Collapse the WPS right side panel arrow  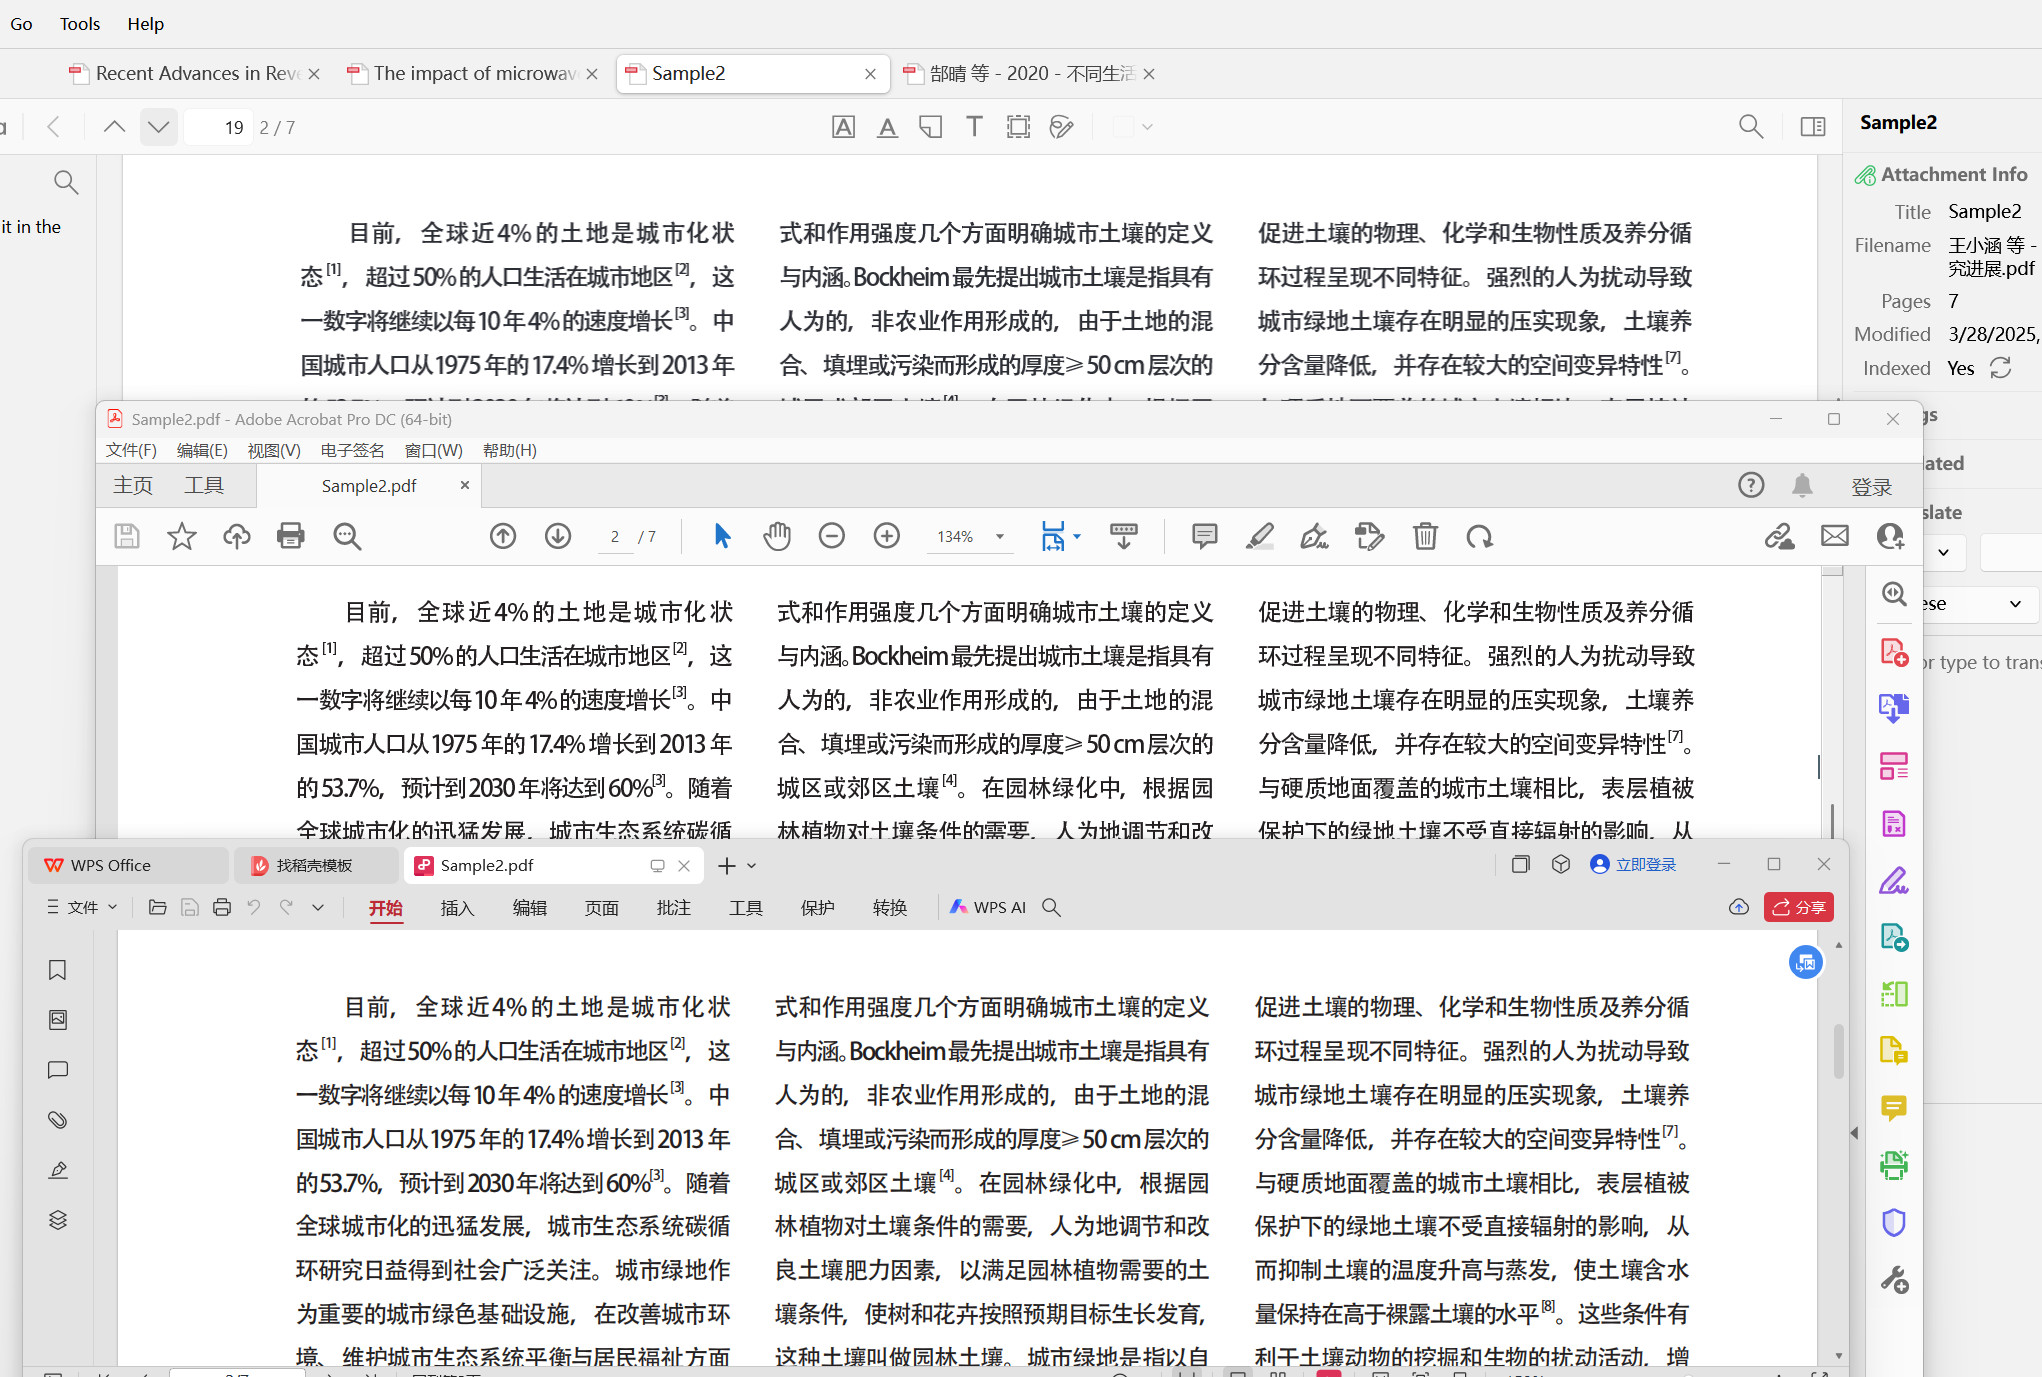point(1853,1133)
